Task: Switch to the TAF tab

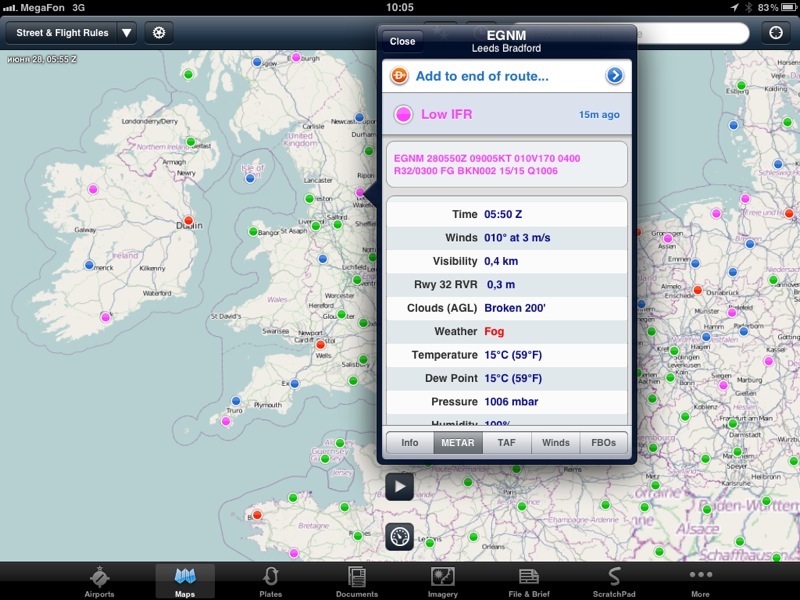Action: 506,443
